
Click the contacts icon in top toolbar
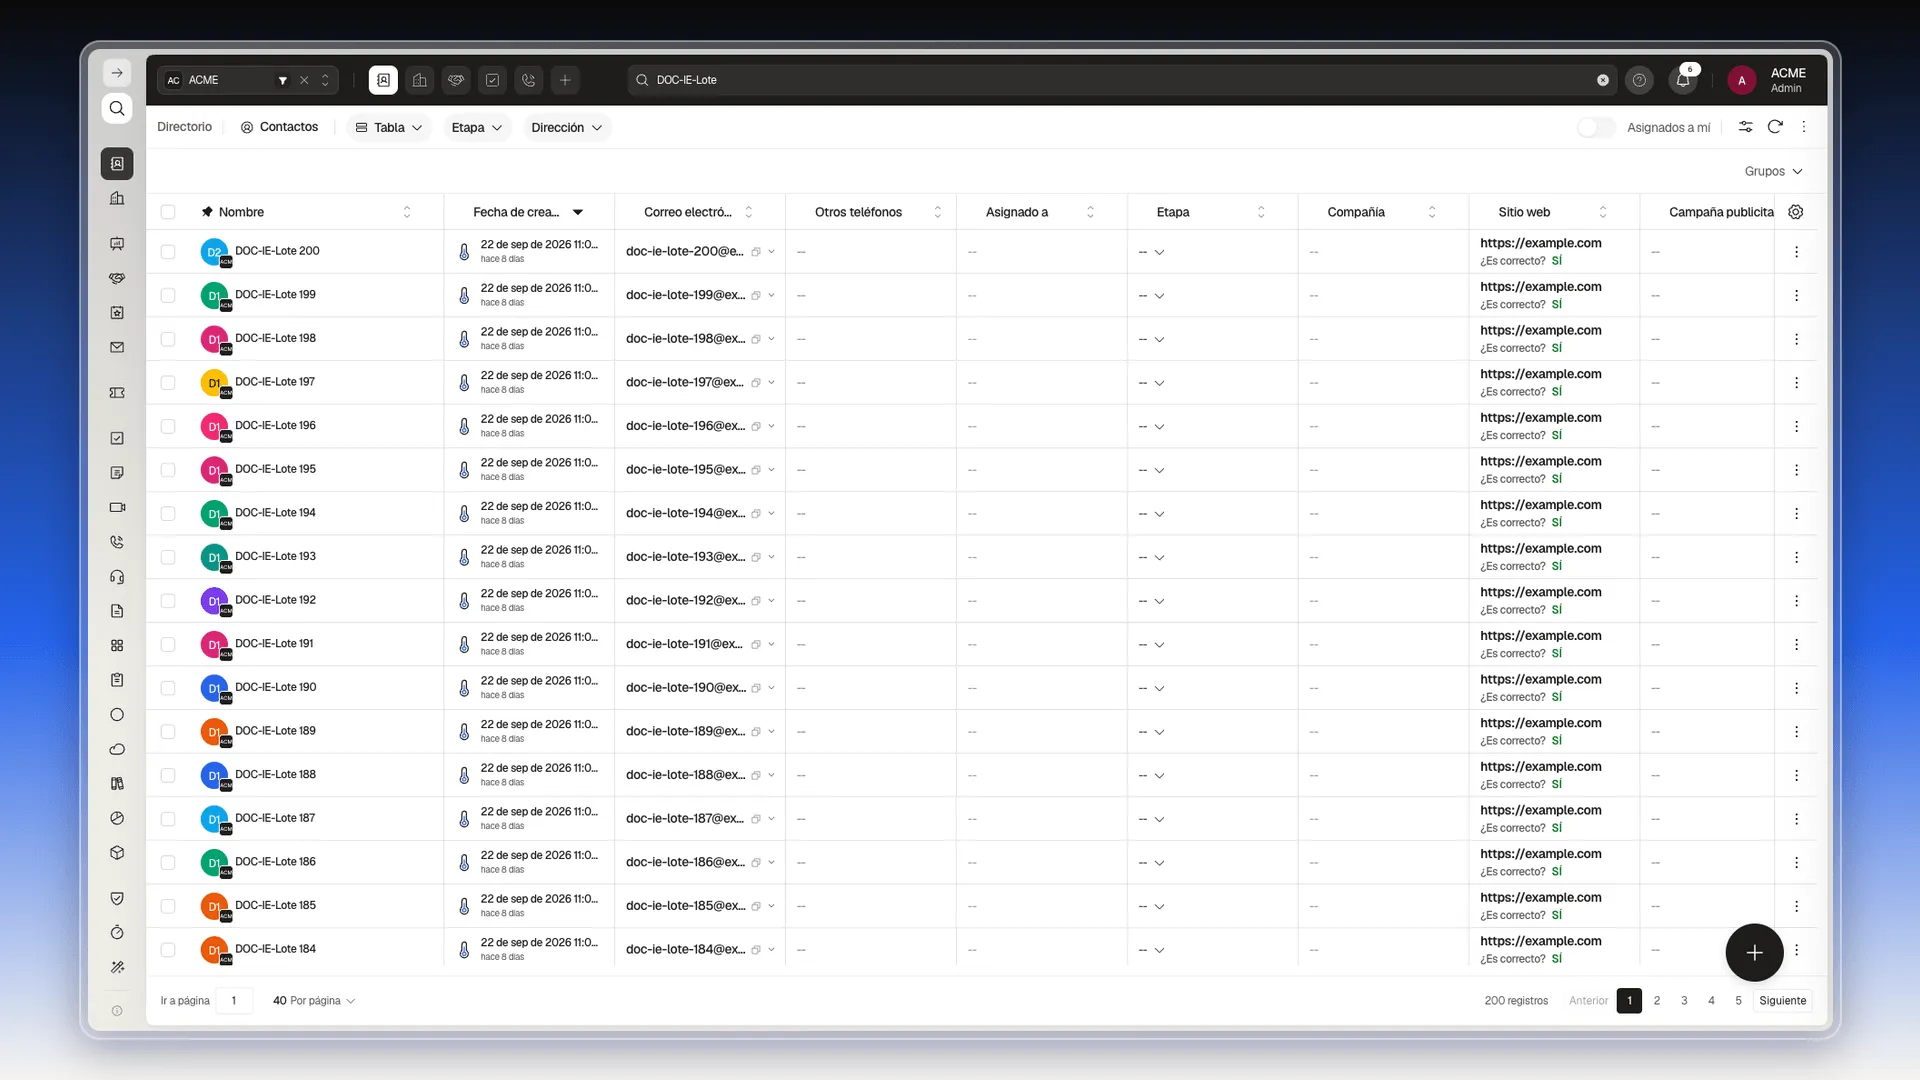[x=383, y=80]
